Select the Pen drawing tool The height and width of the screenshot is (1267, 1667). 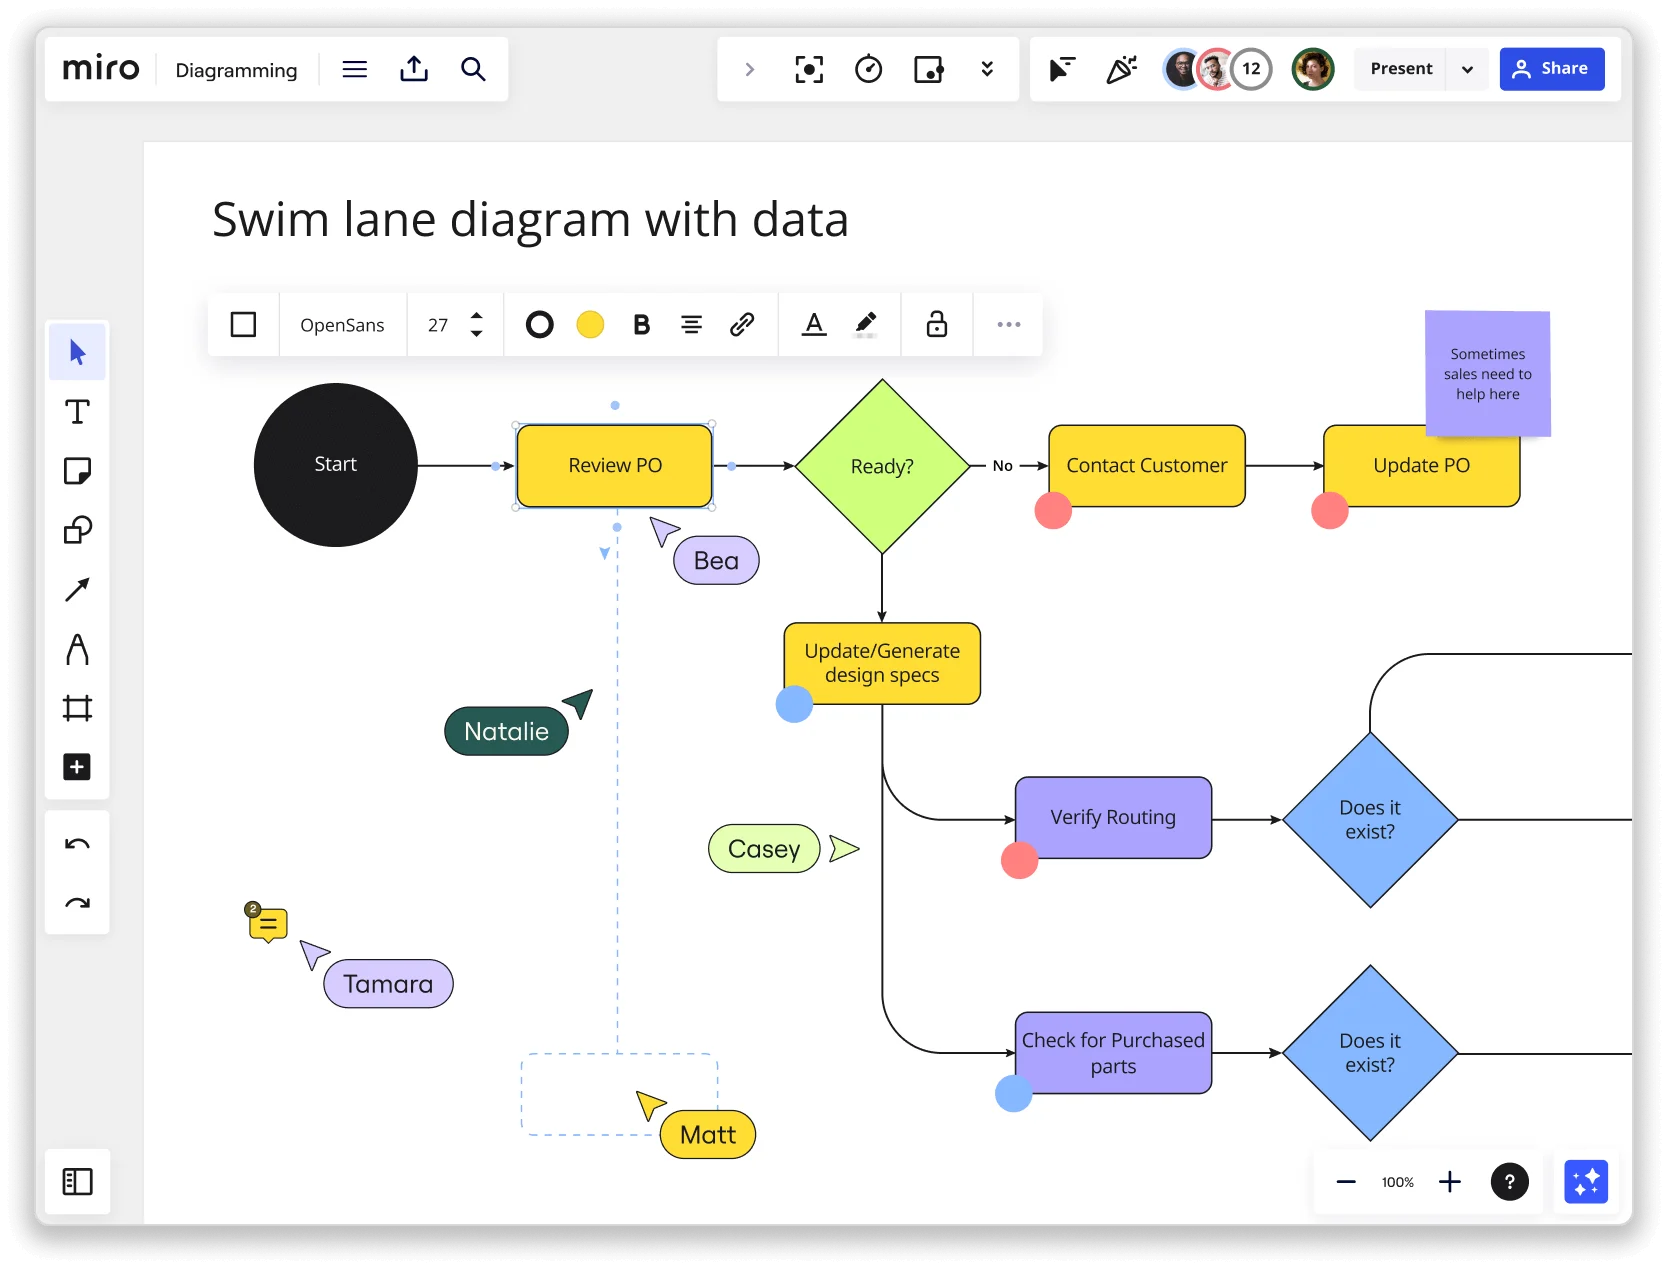click(77, 649)
